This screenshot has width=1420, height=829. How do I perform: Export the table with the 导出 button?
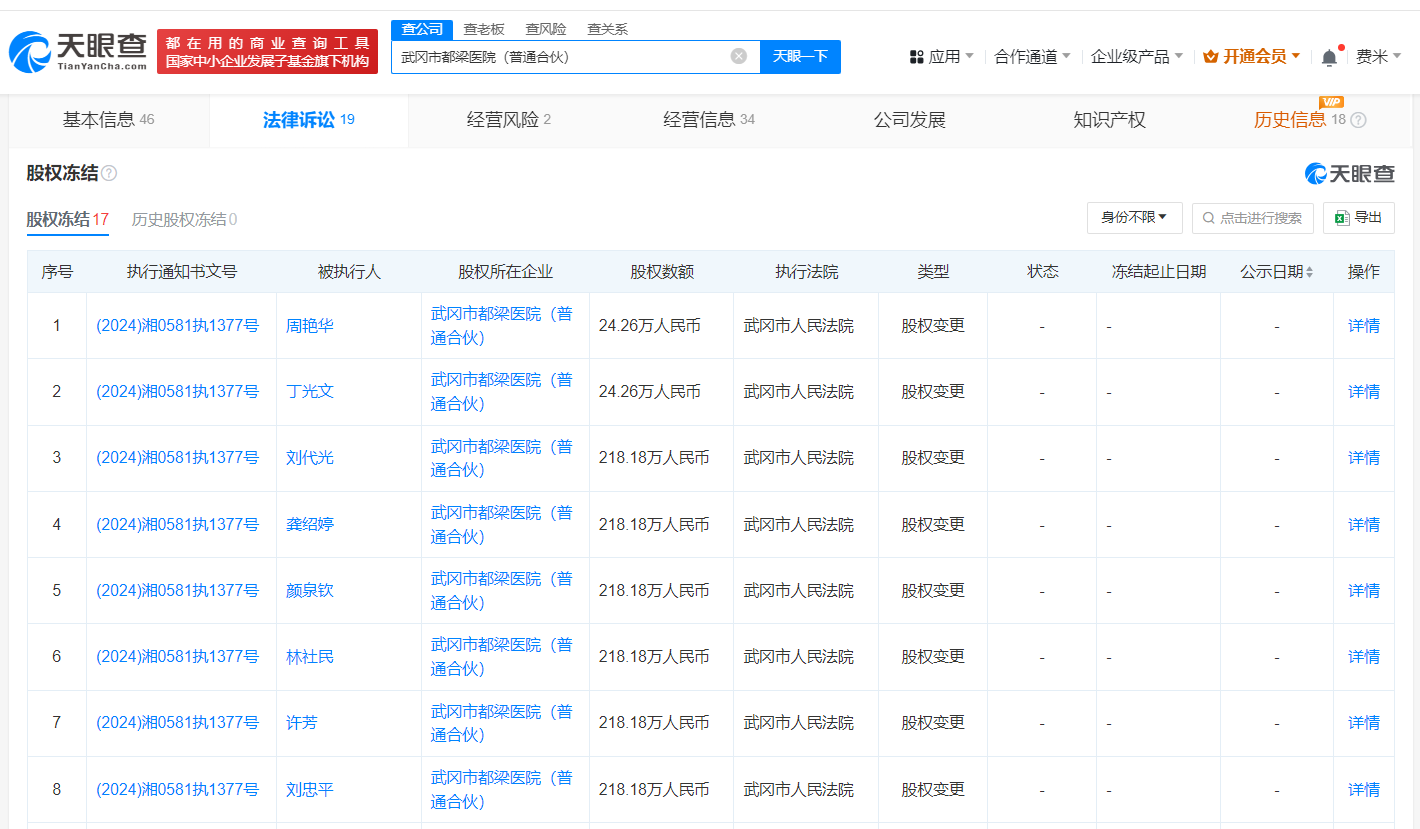point(1358,217)
